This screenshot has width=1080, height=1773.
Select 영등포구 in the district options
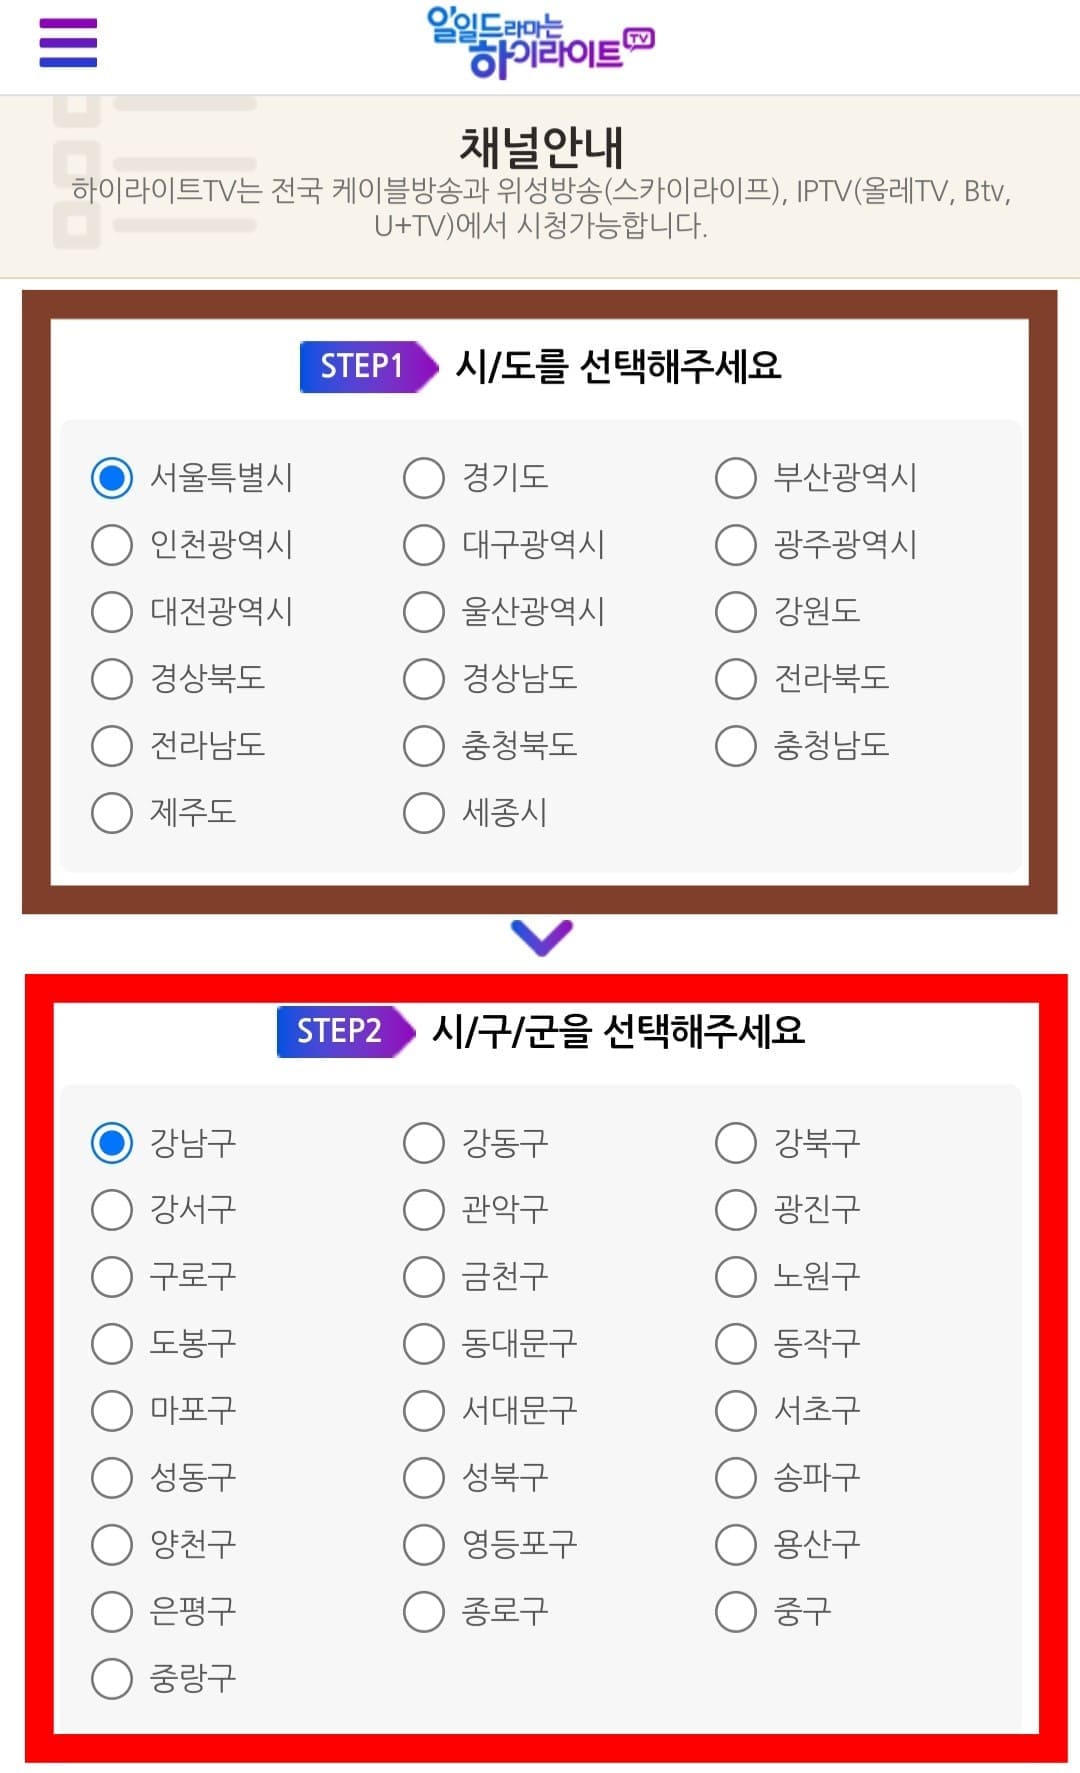(x=421, y=1544)
